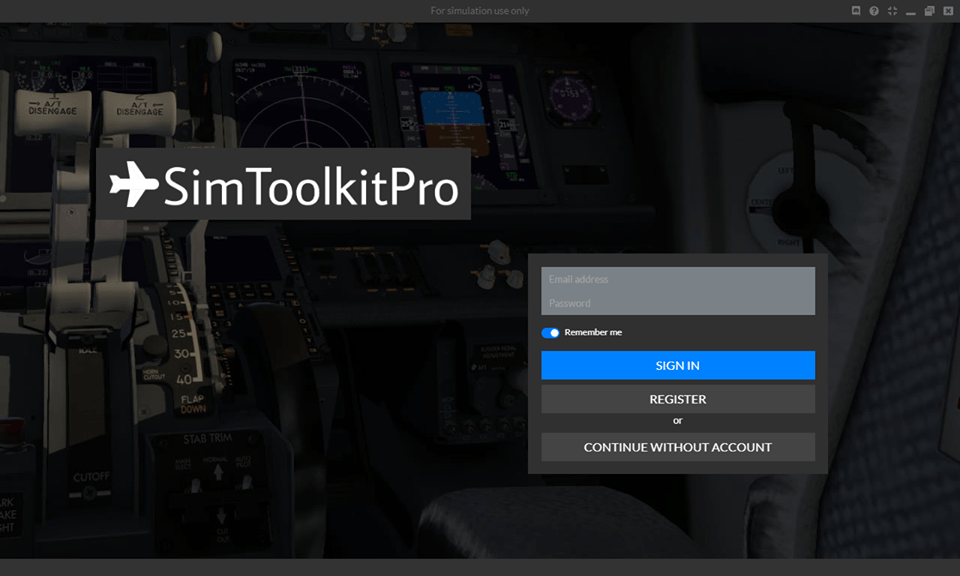The width and height of the screenshot is (960, 576).
Task: Toggle fullscreen mode from the title bar
Action: coord(891,10)
